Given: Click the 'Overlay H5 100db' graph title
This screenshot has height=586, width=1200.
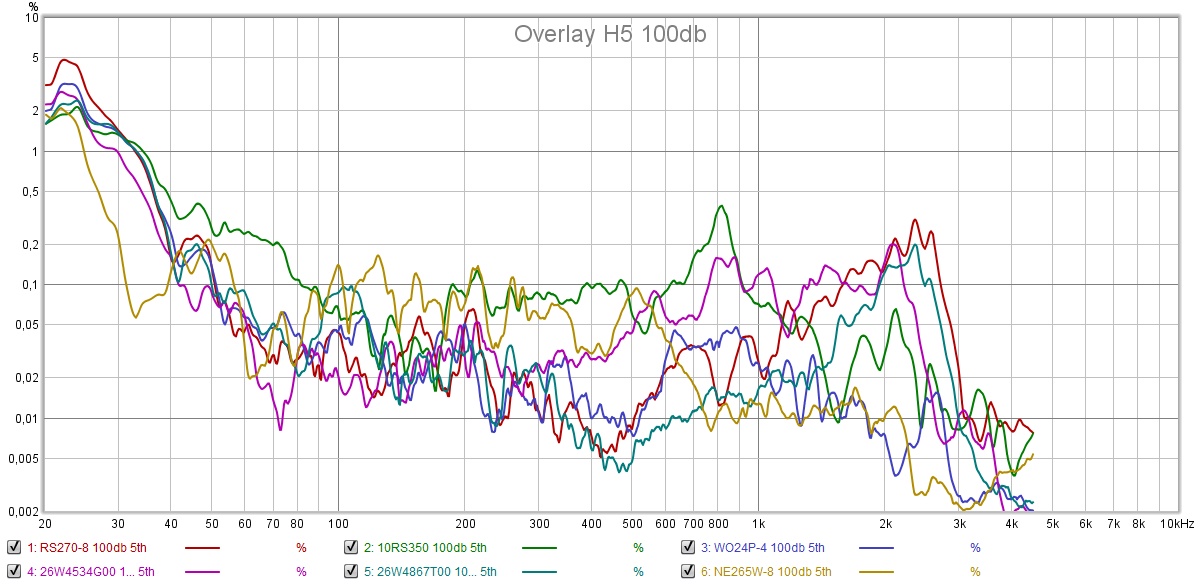Looking at the screenshot, I should point(611,34).
